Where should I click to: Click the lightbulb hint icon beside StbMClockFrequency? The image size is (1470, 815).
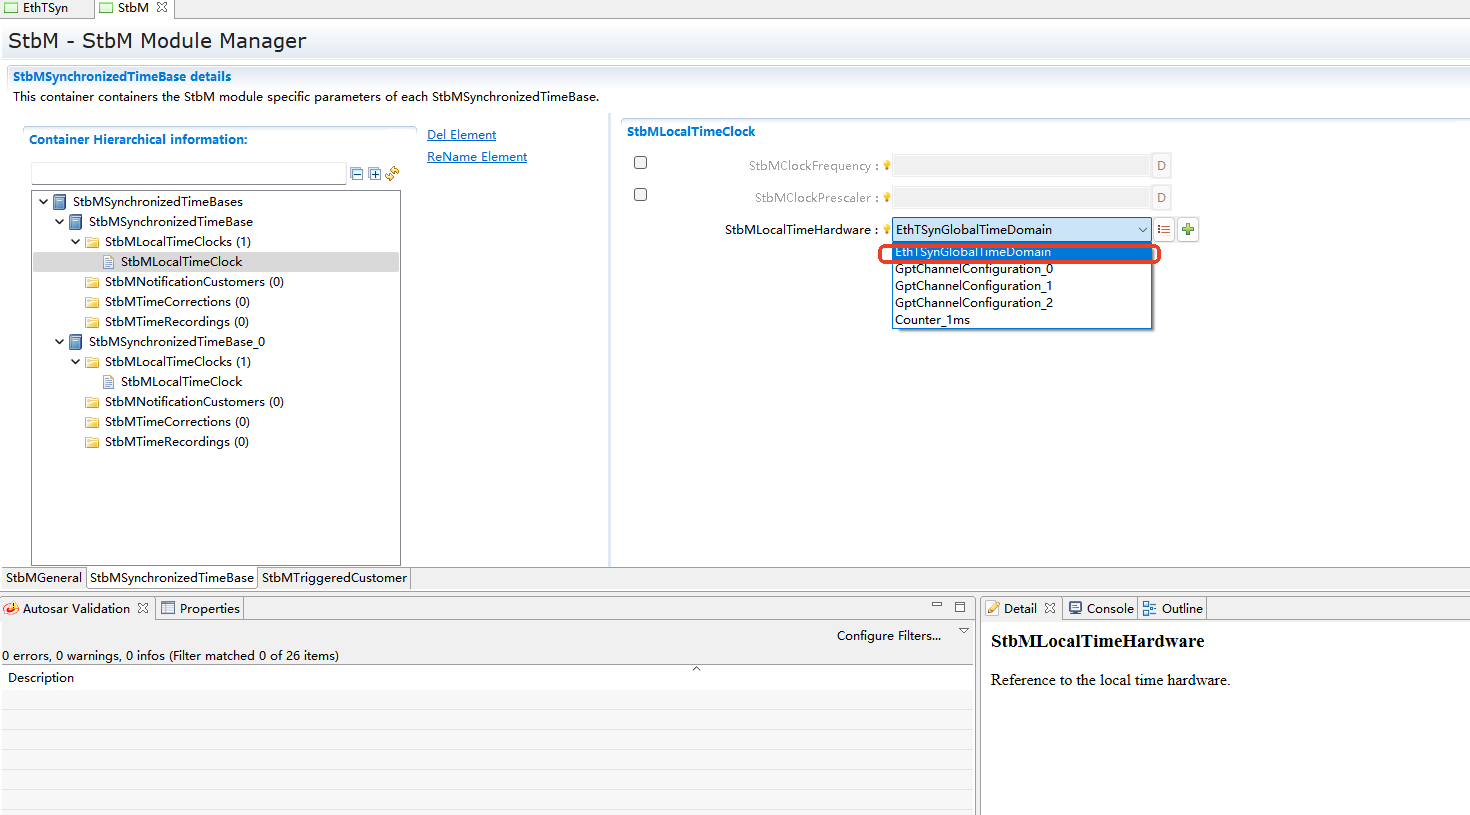[x=886, y=166]
